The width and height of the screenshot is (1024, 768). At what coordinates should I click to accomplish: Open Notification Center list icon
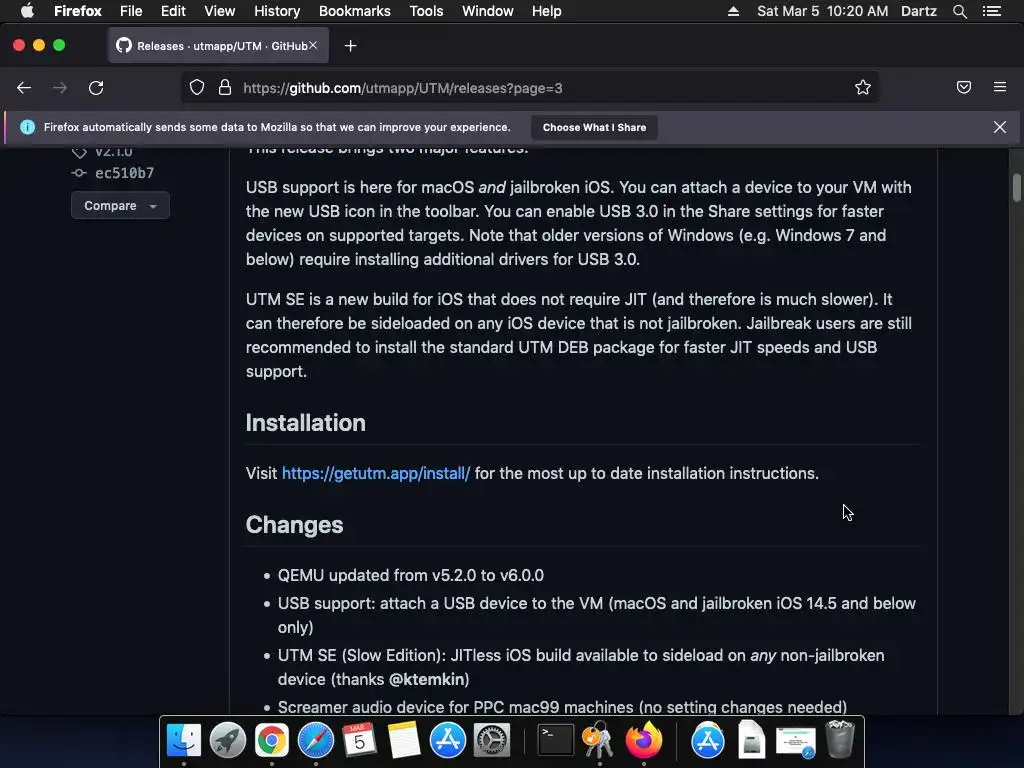coord(992,11)
